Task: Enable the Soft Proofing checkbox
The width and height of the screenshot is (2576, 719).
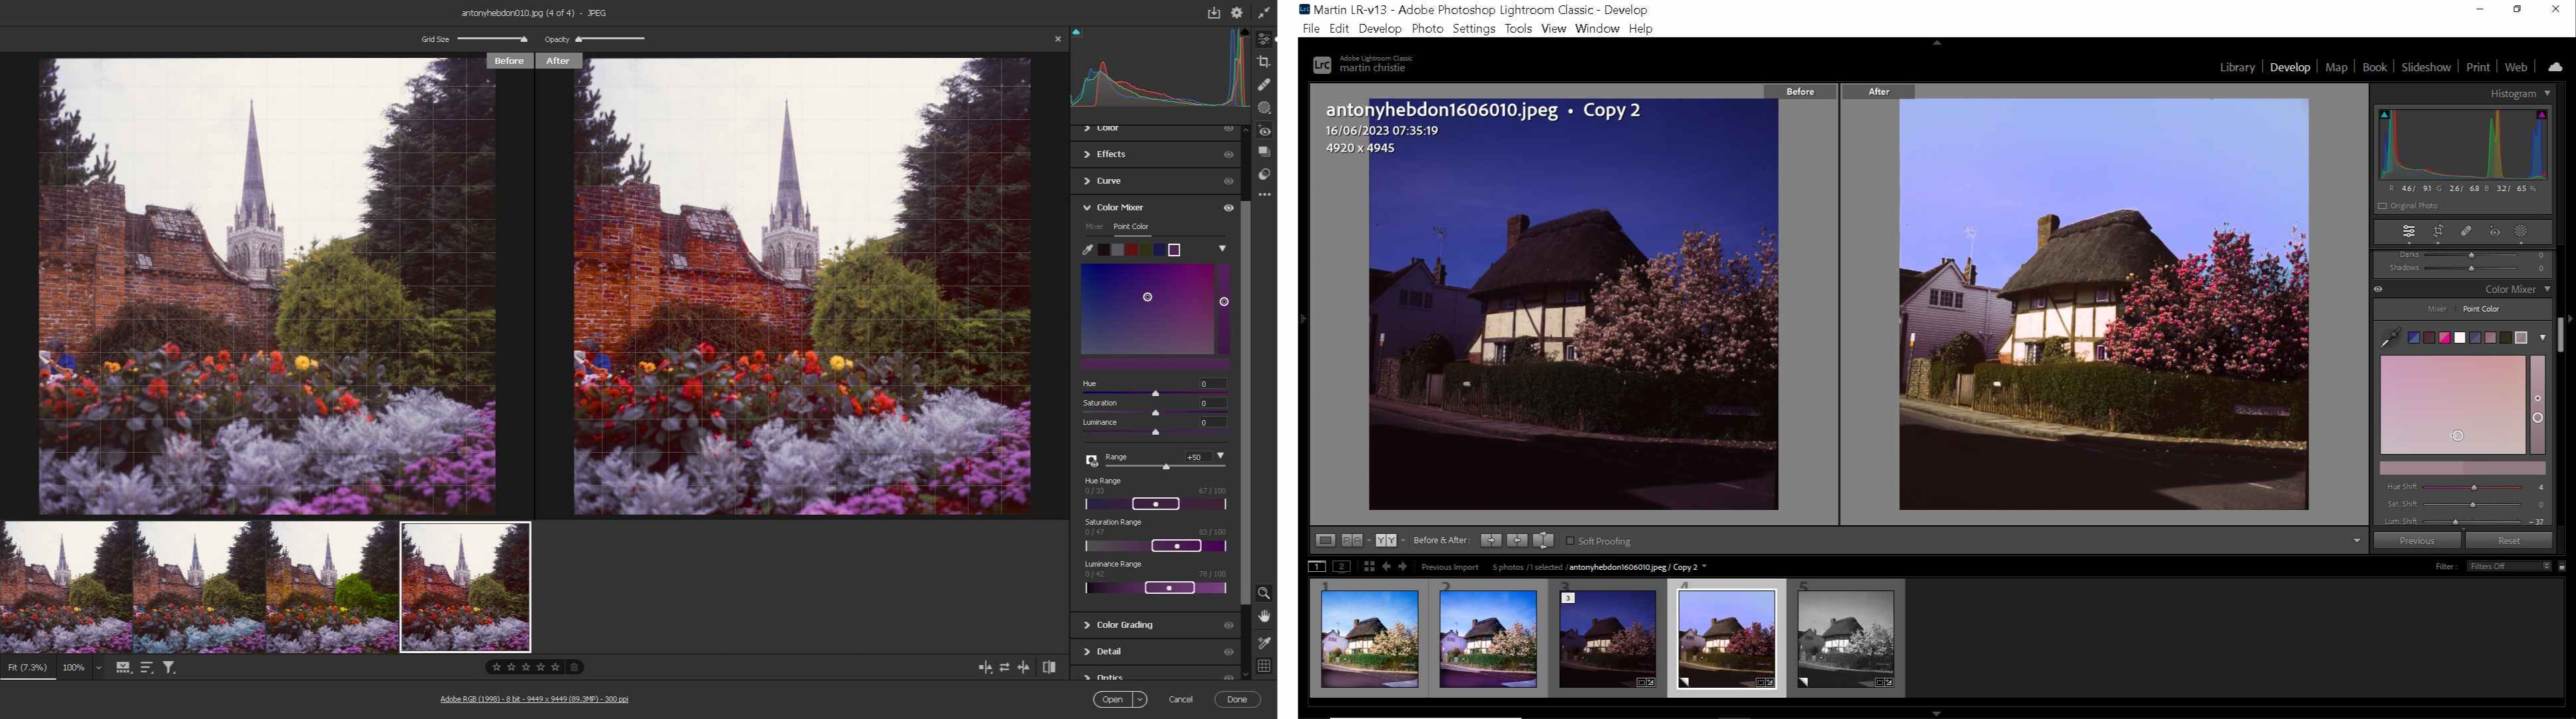Action: point(1570,541)
